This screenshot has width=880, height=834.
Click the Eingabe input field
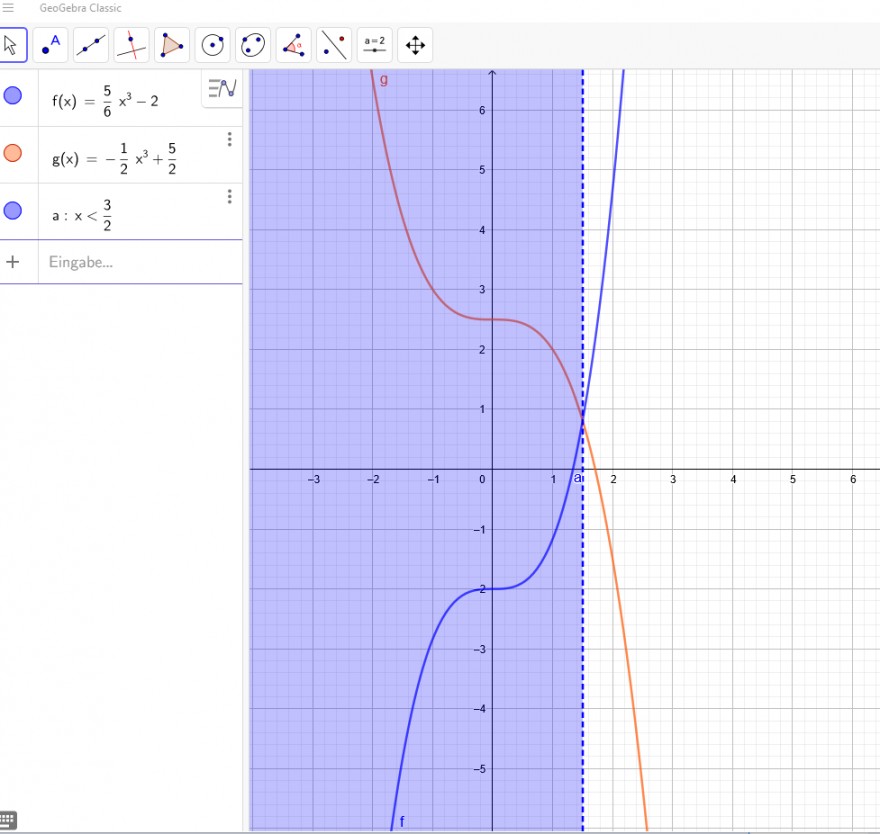140,262
